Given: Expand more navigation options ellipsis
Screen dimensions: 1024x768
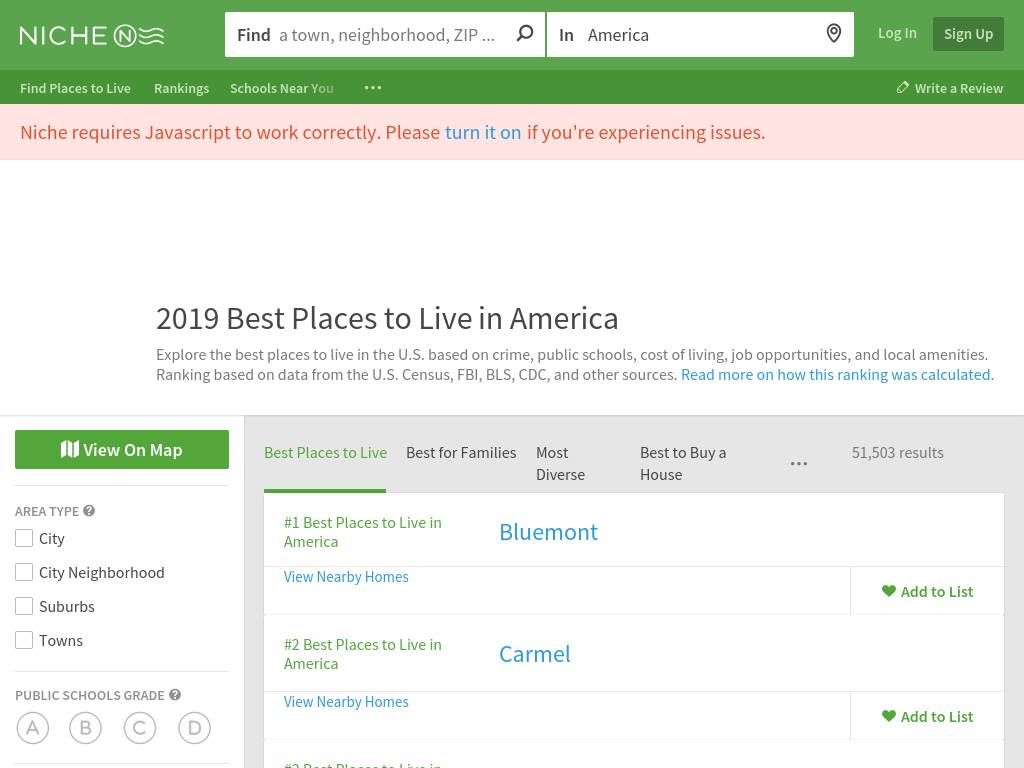Looking at the screenshot, I should (373, 88).
